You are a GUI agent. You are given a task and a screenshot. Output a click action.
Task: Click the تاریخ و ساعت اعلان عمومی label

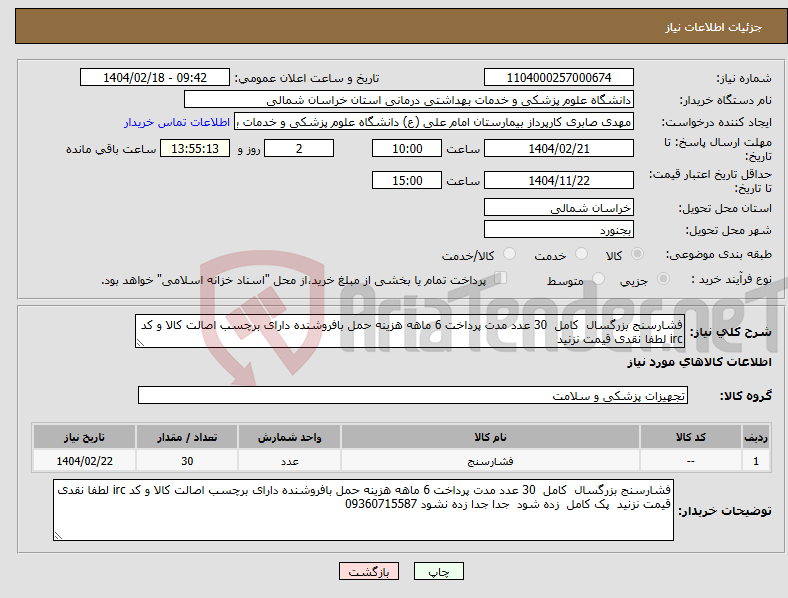(x=307, y=78)
